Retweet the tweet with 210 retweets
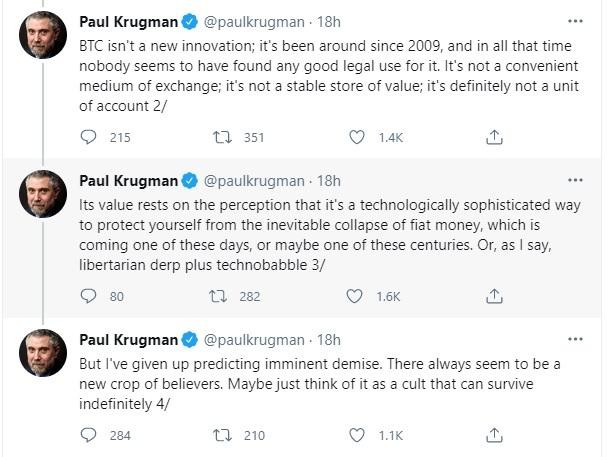The image size is (608, 457). click(x=222, y=435)
